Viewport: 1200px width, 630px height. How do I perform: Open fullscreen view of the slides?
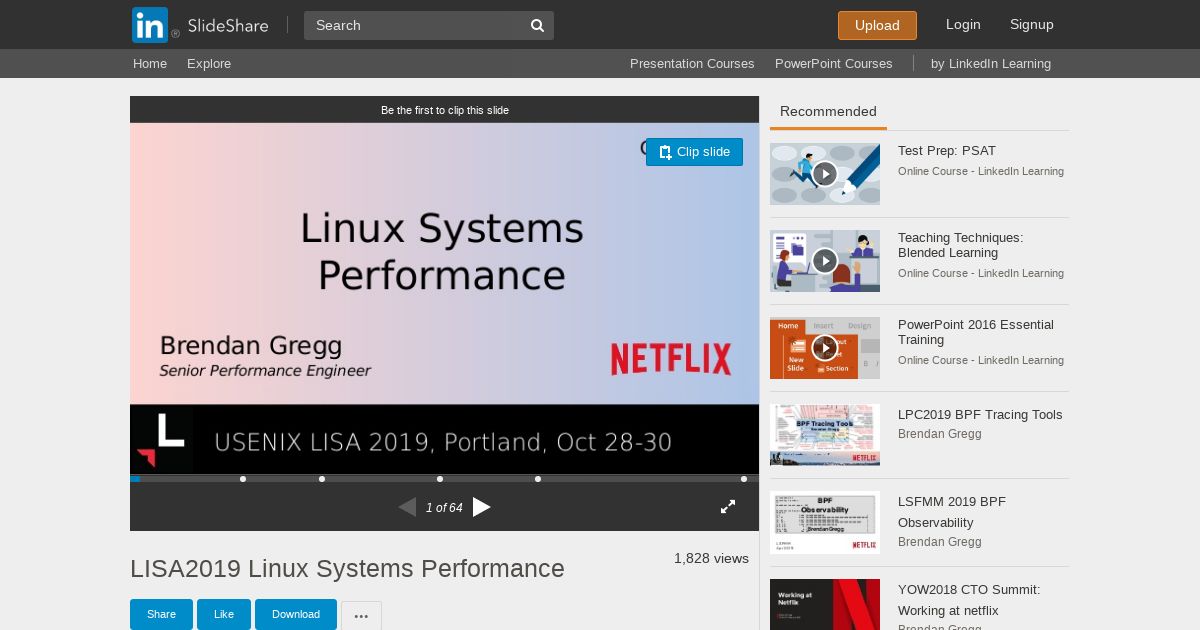(728, 507)
